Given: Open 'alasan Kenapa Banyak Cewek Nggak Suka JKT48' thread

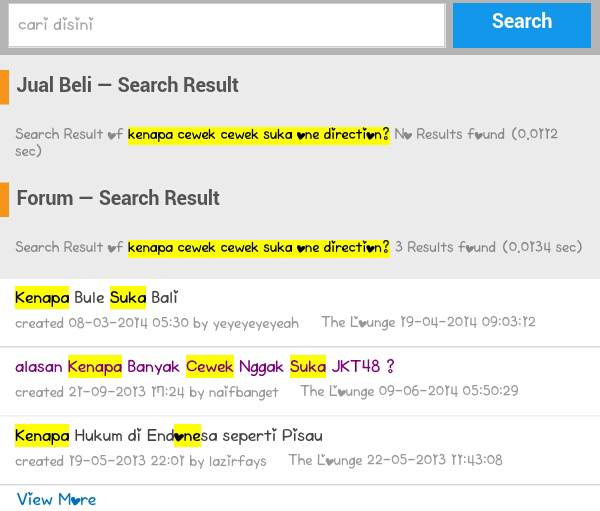Looking at the screenshot, I should tap(205, 366).
